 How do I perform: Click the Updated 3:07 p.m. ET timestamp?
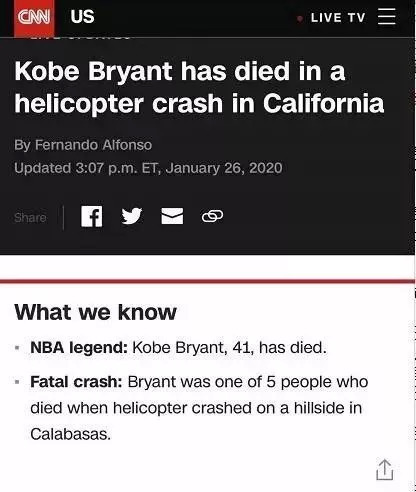click(148, 168)
